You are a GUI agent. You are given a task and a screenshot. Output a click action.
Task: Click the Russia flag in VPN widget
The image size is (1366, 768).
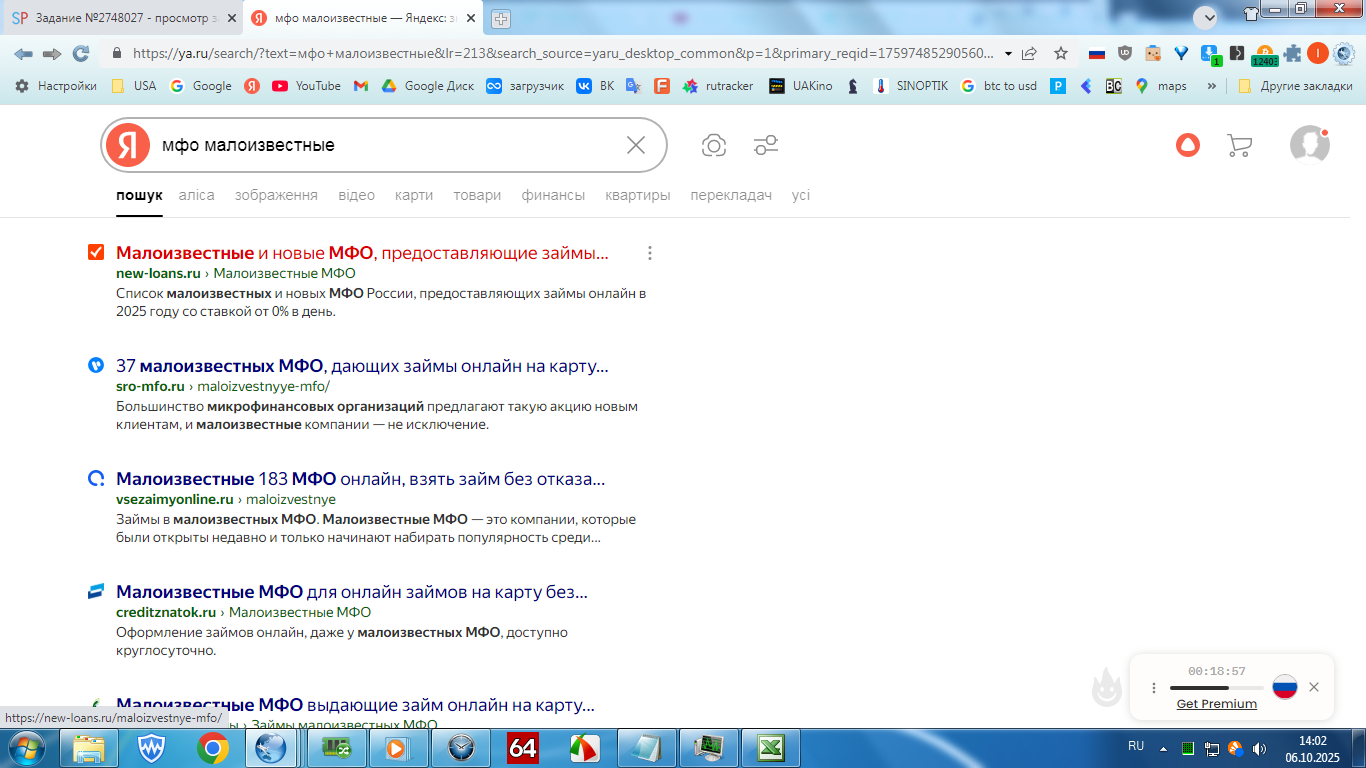tap(1285, 687)
